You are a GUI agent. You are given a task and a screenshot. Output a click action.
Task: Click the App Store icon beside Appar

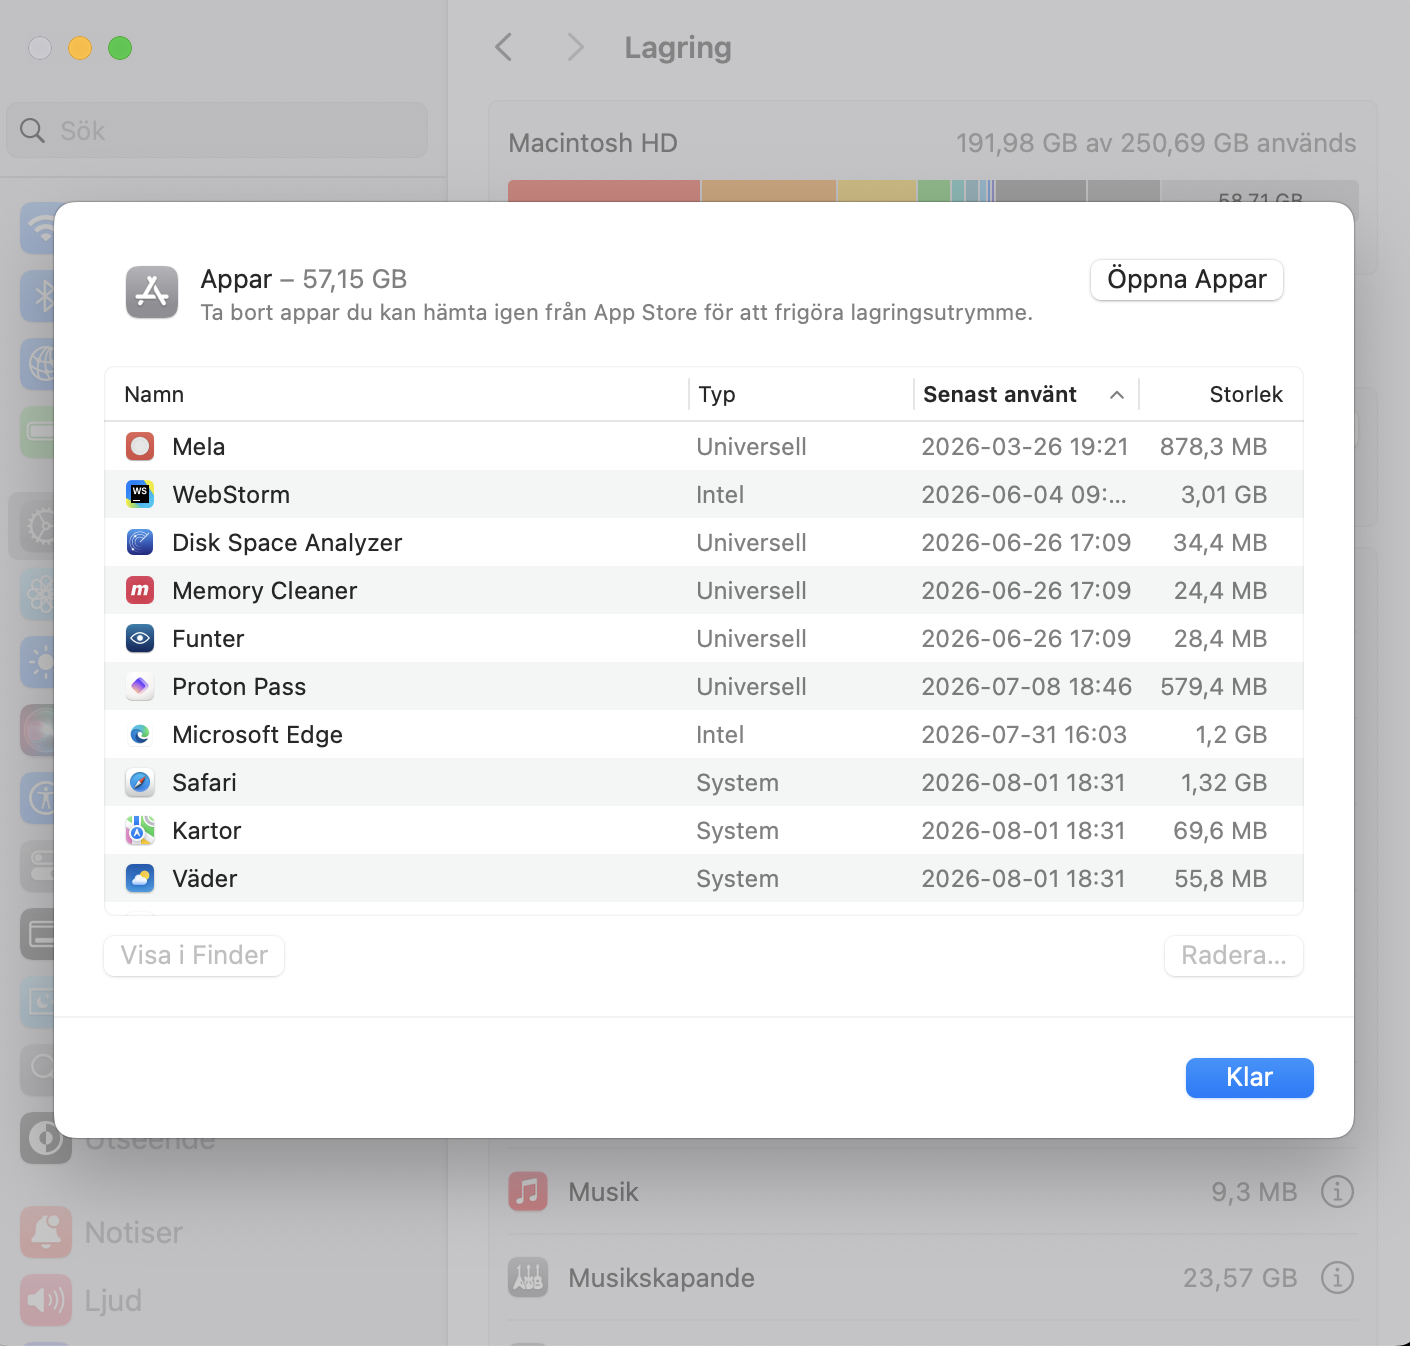tap(152, 292)
